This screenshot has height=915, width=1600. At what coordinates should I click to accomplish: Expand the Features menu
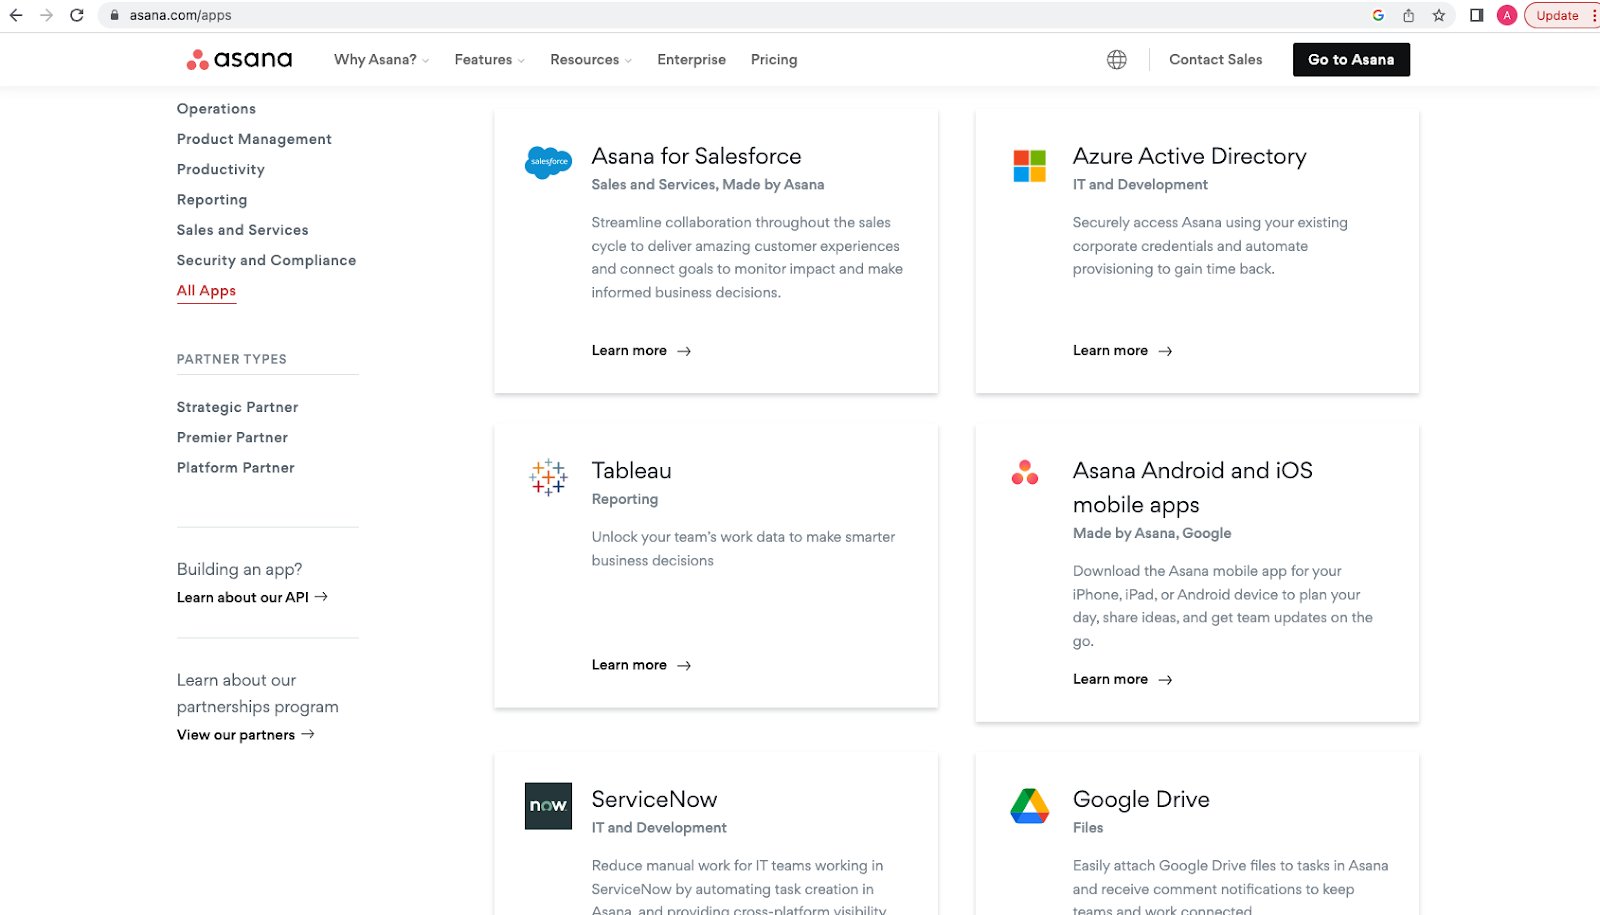pyautogui.click(x=483, y=60)
